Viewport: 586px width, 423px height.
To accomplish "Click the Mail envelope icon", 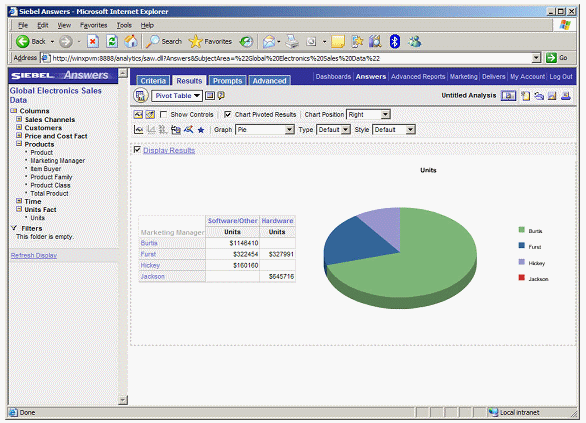I will 269,41.
